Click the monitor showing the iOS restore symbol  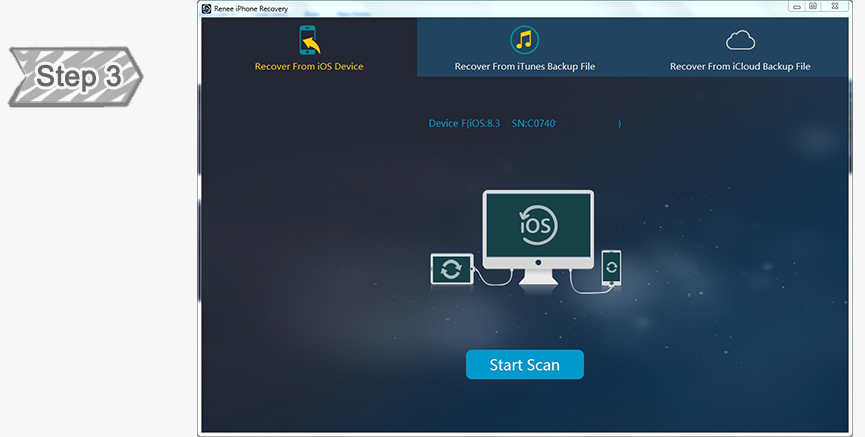(538, 224)
